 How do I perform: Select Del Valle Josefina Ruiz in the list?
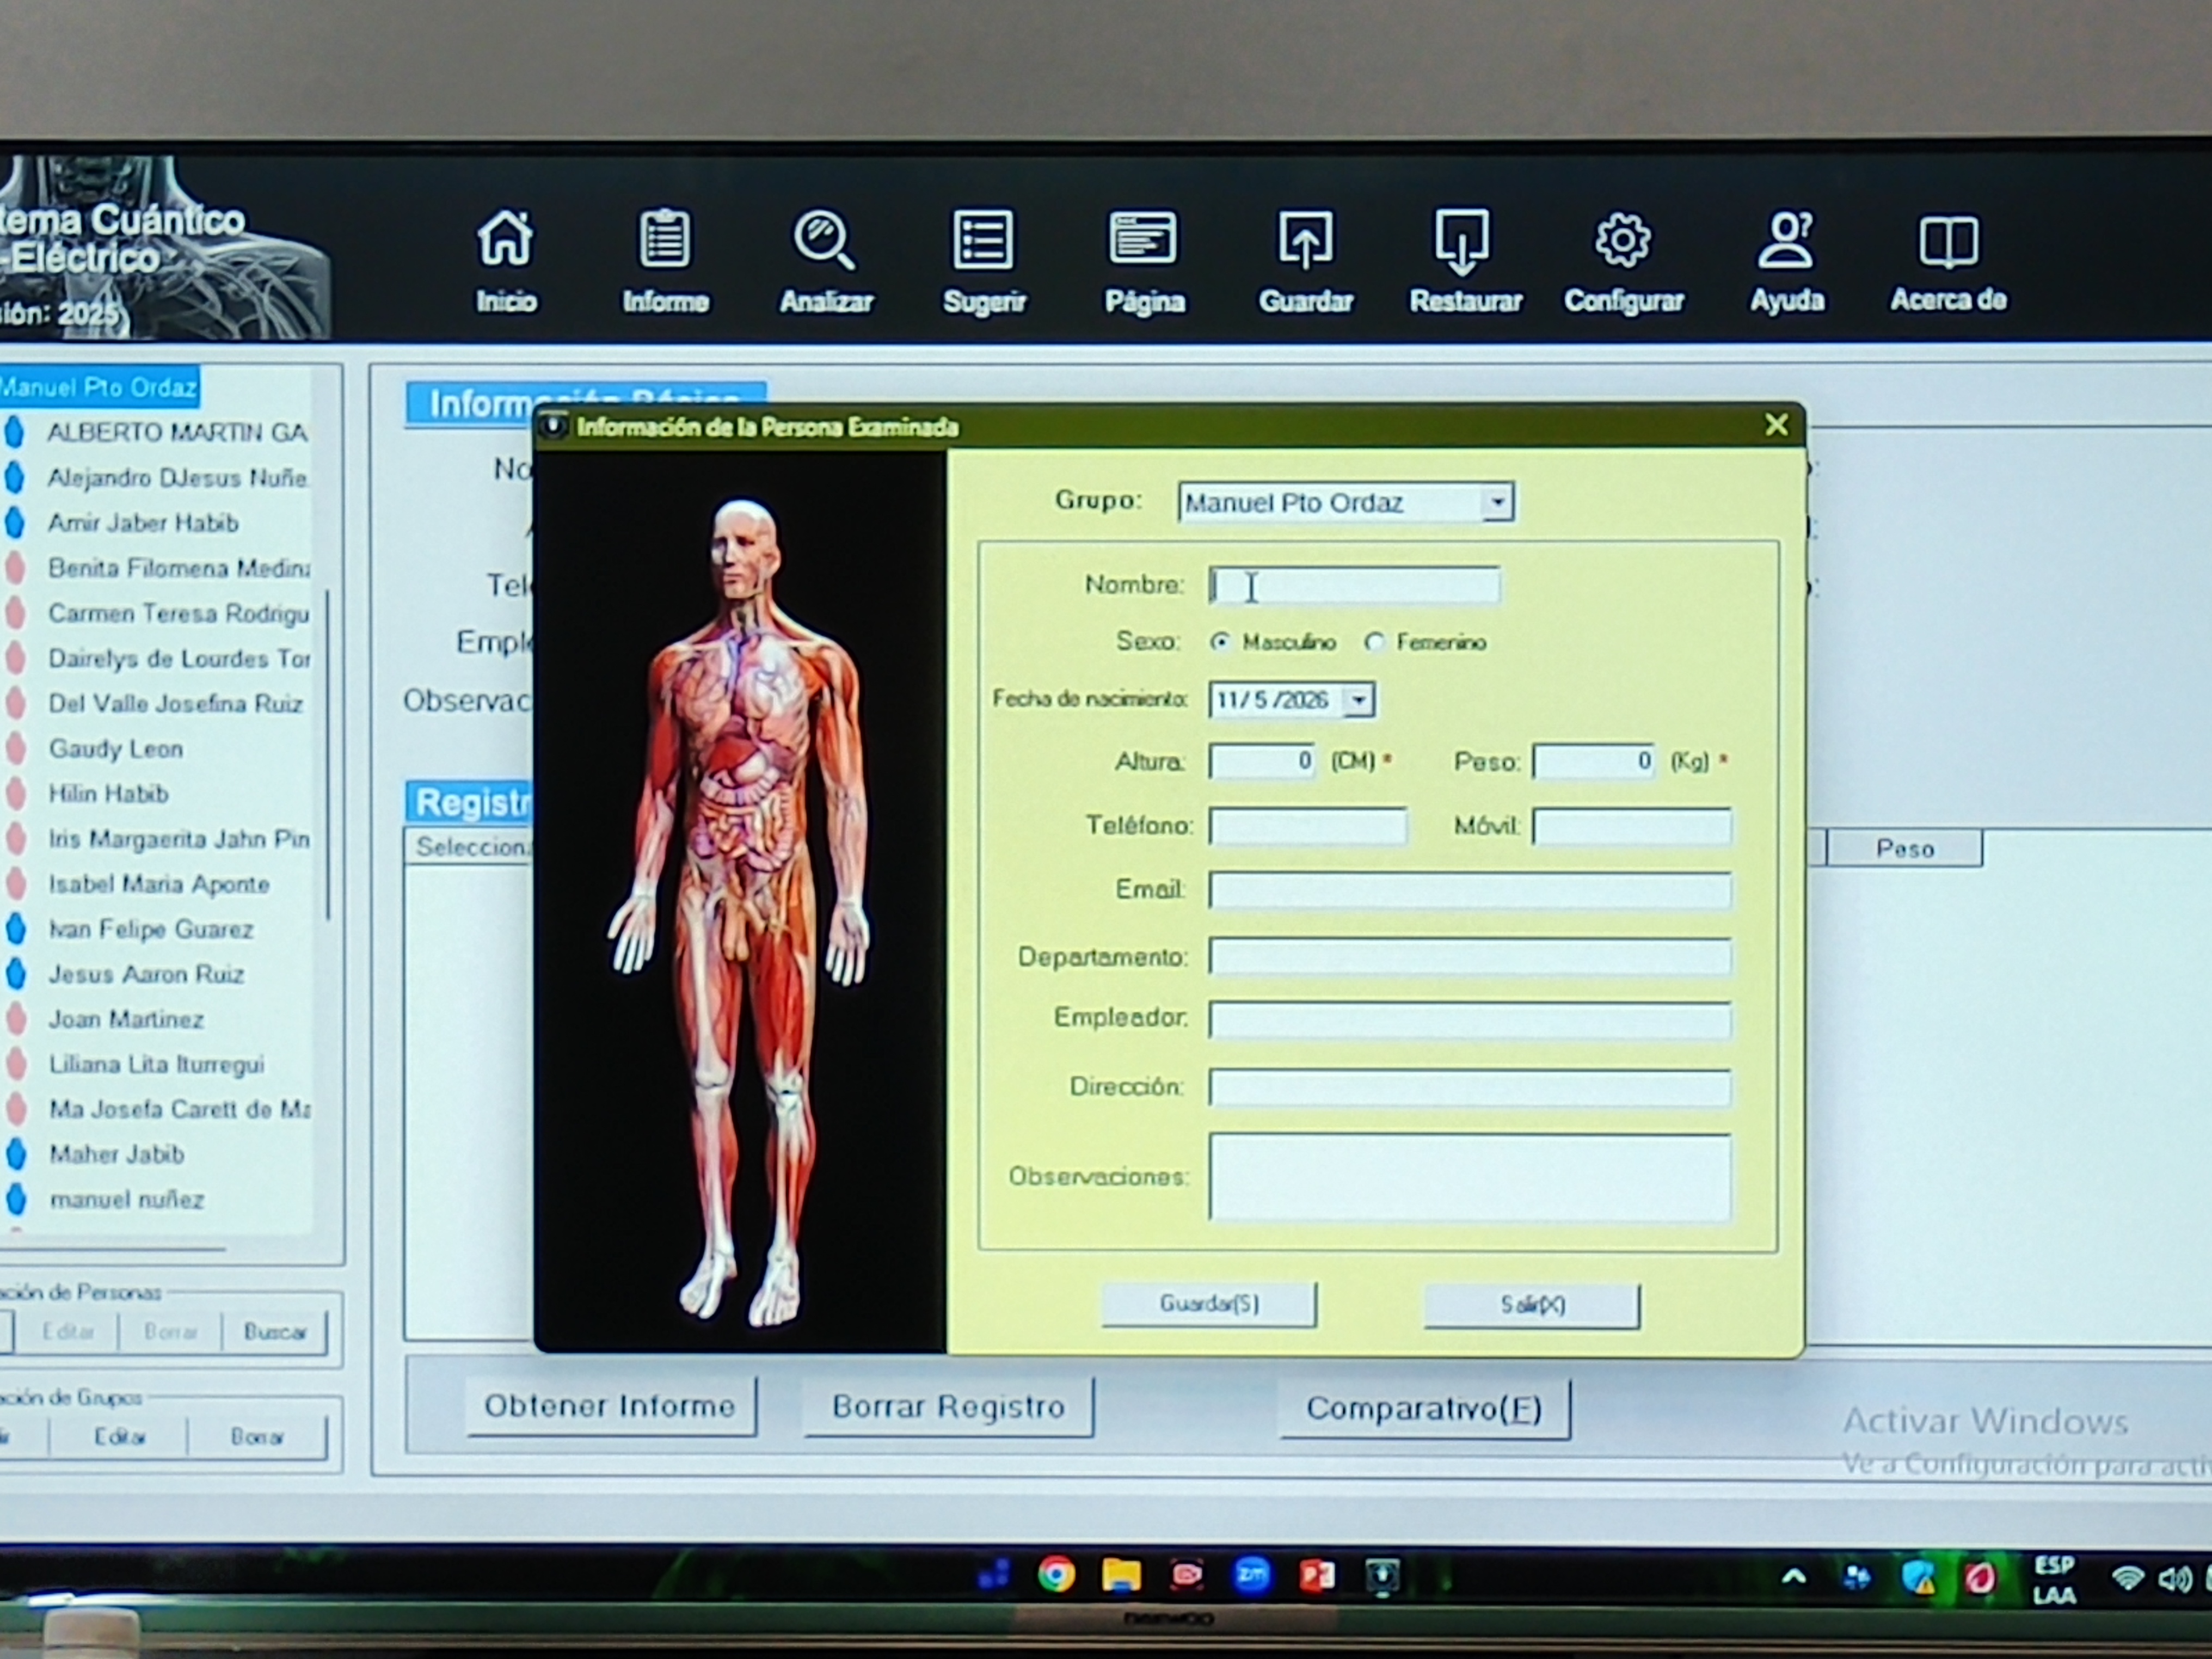pos(175,704)
